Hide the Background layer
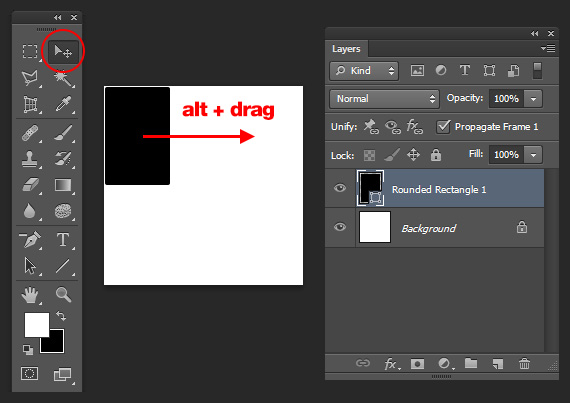The height and width of the screenshot is (403, 570). (x=340, y=227)
